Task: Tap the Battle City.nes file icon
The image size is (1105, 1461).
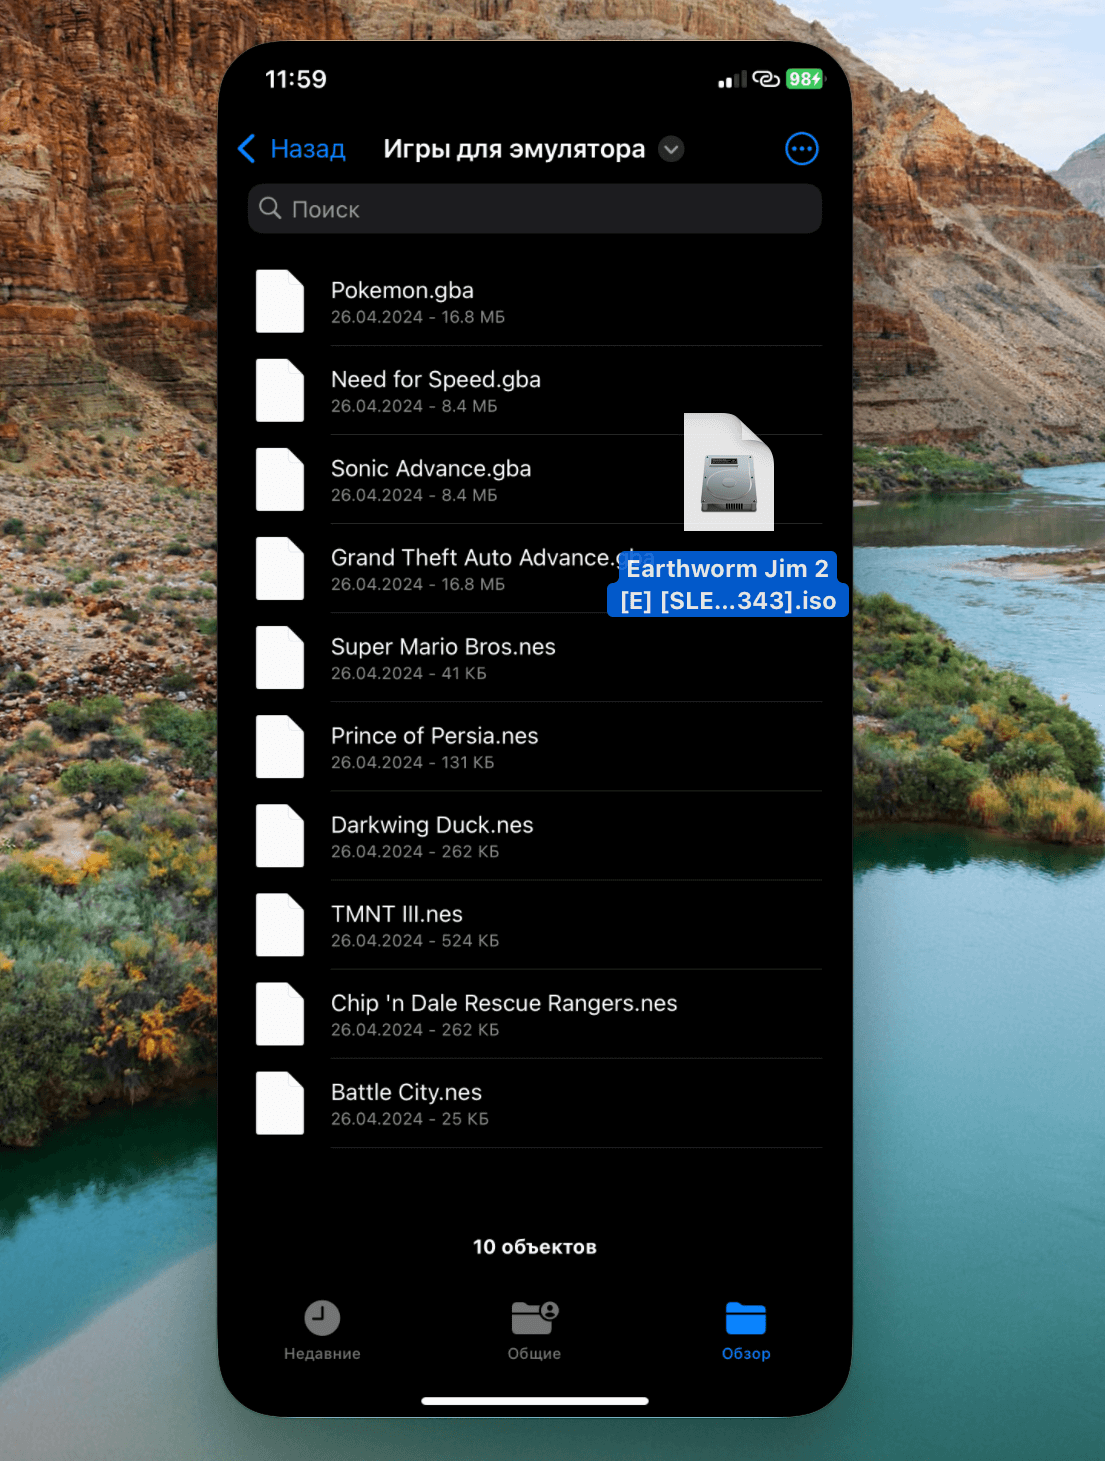Action: [x=280, y=1103]
